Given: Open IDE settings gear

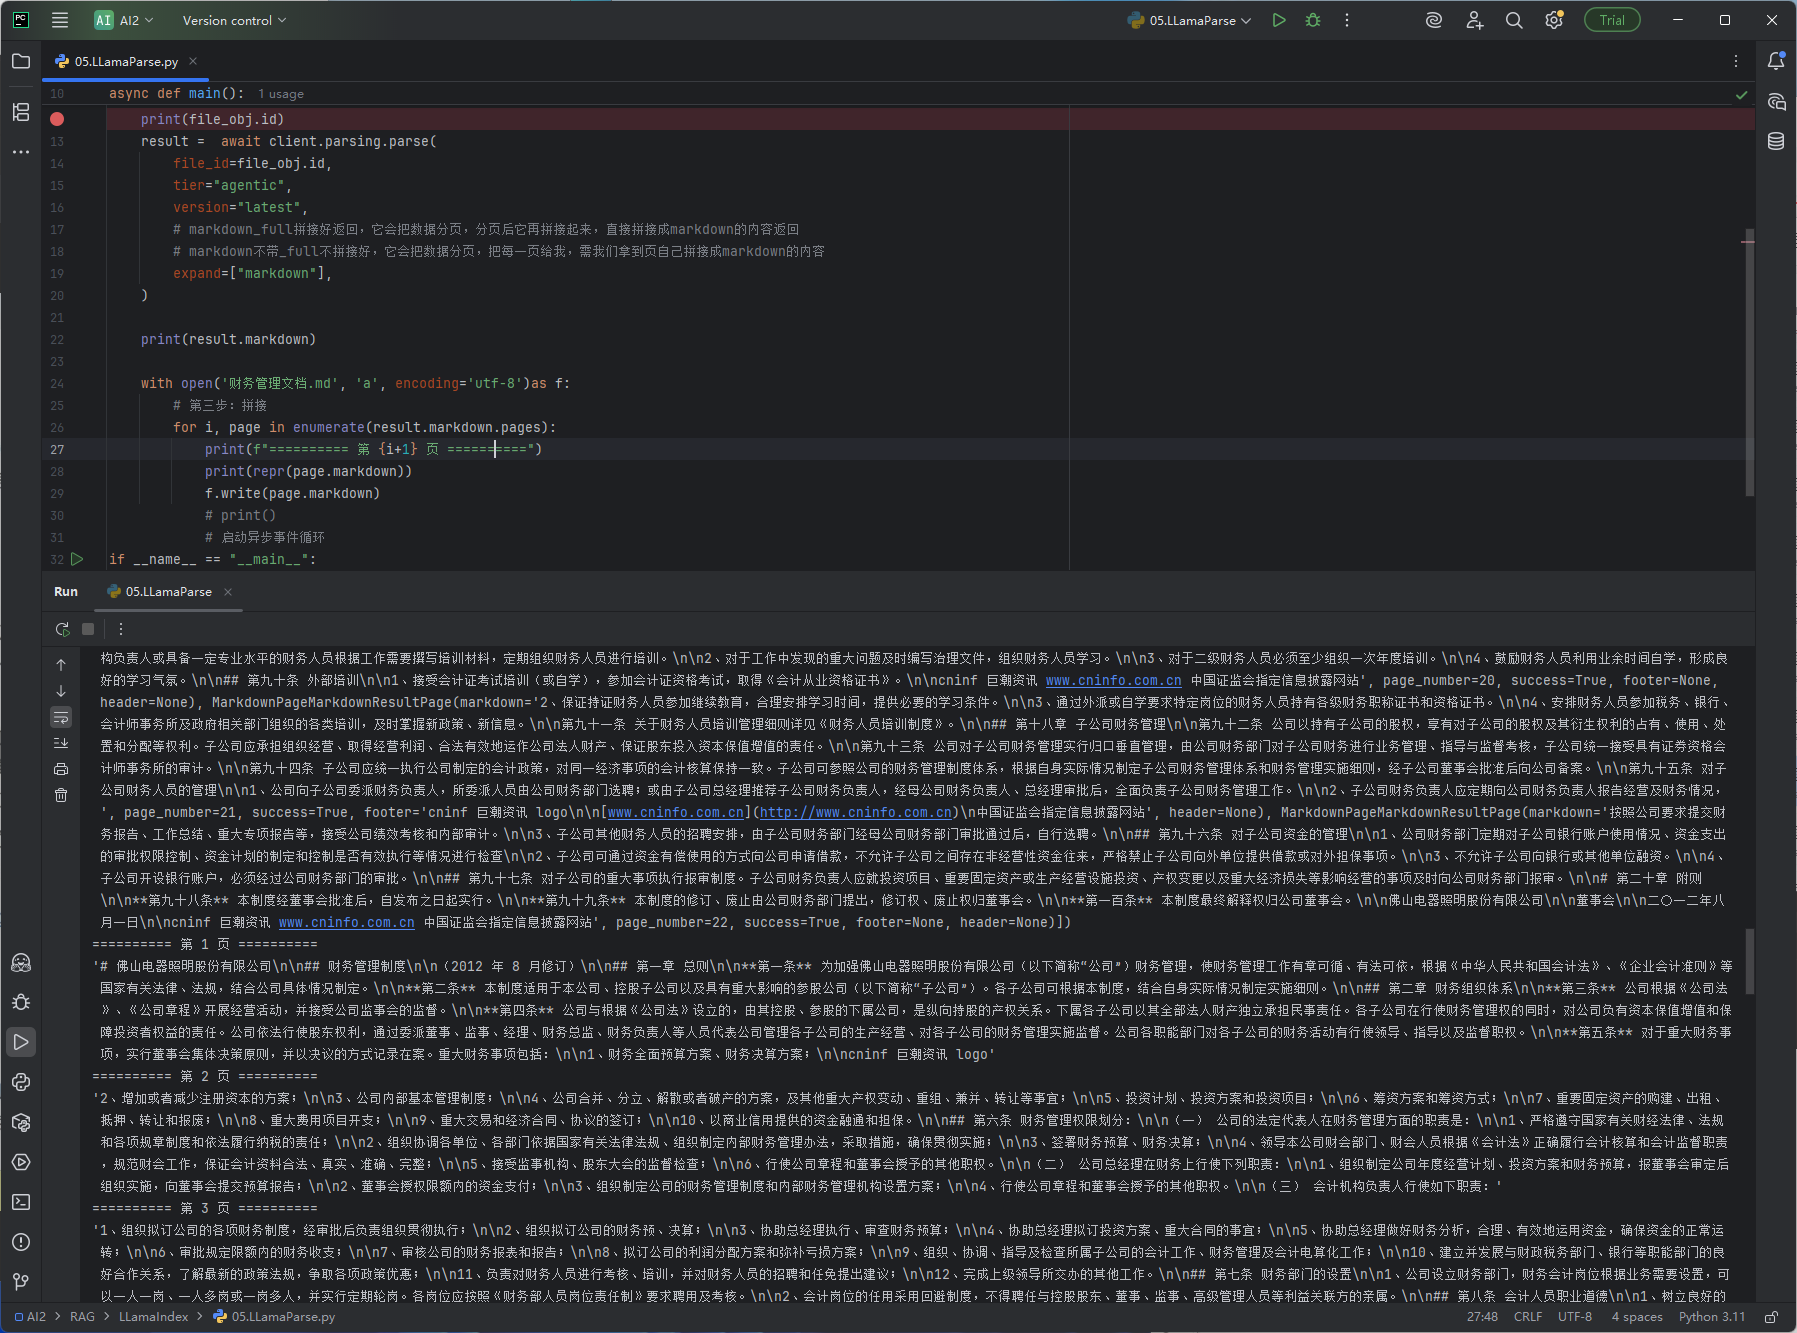Looking at the screenshot, I should 1554,20.
